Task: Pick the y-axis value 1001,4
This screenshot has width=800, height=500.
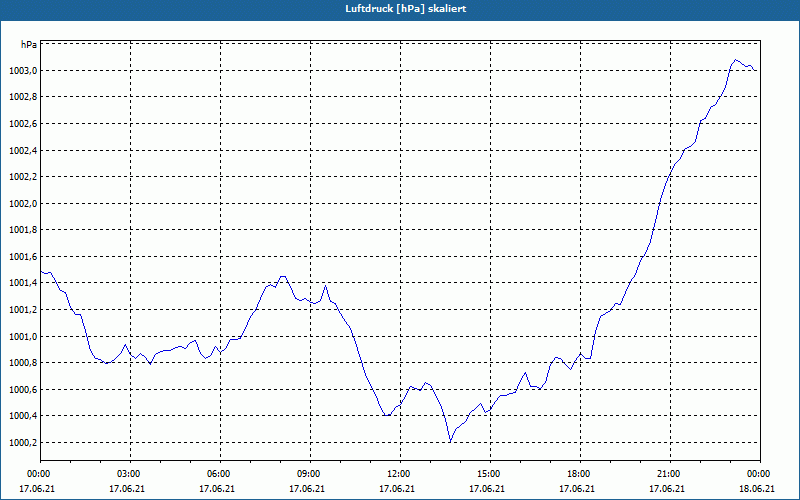Action: [23, 283]
